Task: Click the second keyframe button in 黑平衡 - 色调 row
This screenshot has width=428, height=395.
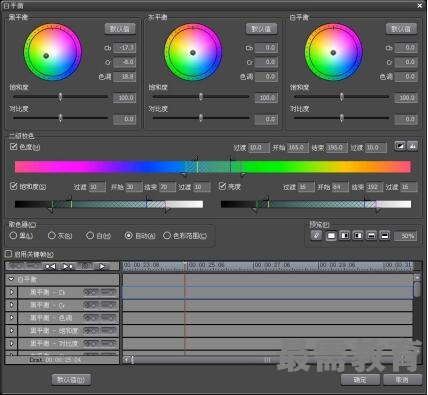Action: pyautogui.click(x=108, y=318)
